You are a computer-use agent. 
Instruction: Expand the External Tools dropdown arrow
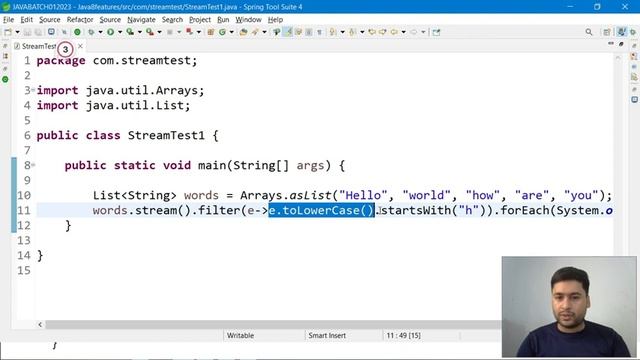159,32
